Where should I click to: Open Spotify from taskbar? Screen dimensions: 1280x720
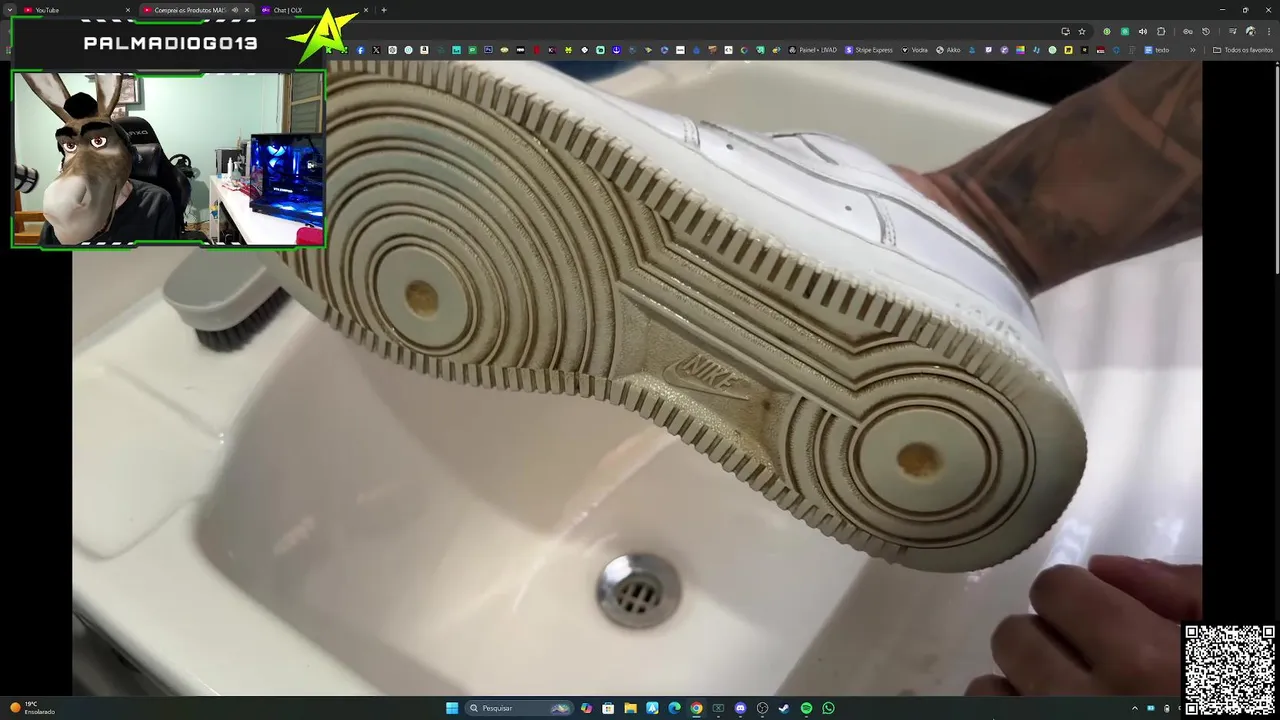806,708
